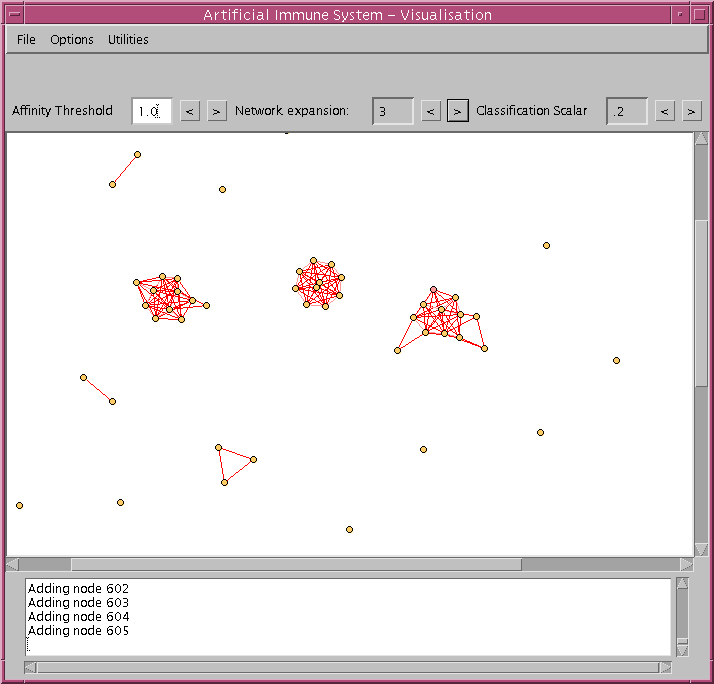Open the Utilities menu

128,40
